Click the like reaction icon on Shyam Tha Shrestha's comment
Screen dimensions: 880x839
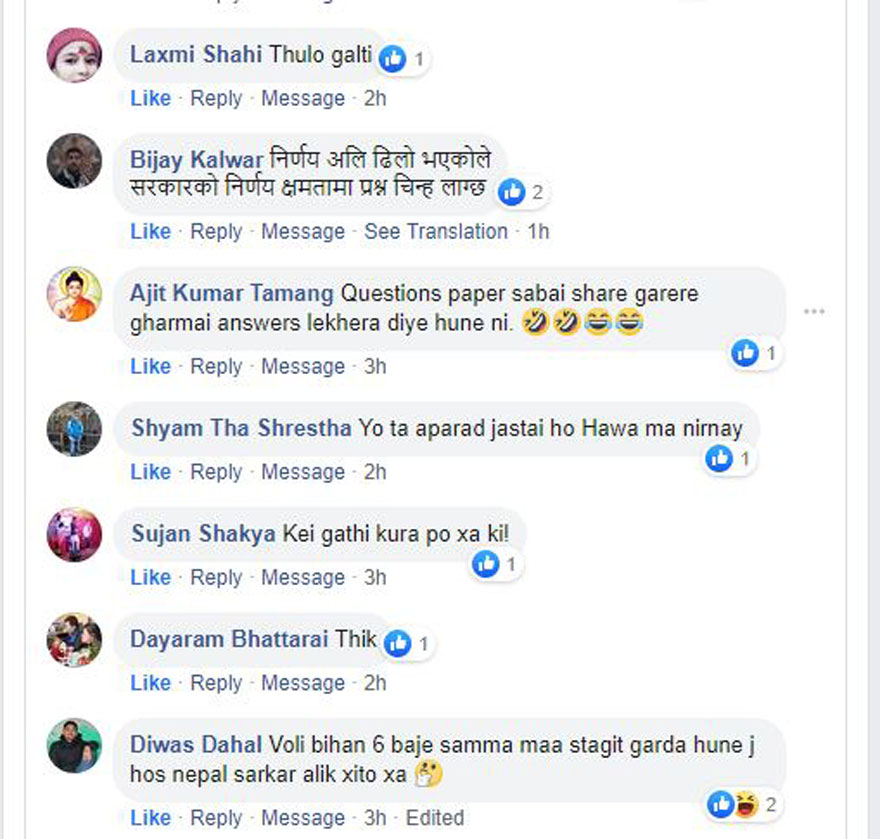click(719, 458)
